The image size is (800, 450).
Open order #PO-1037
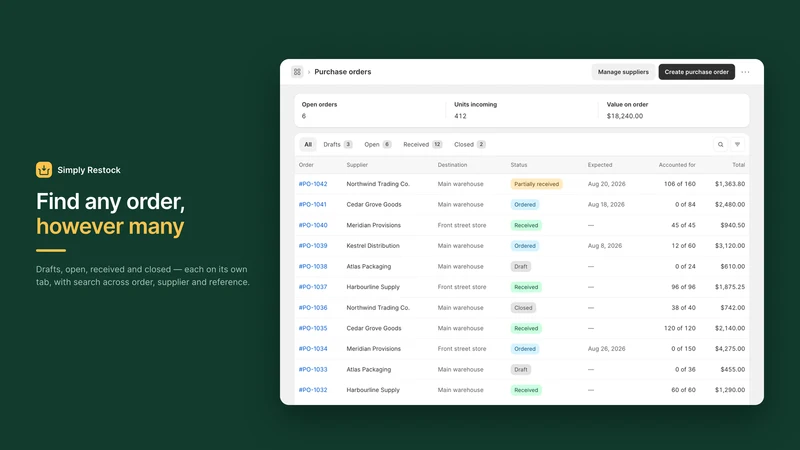tap(313, 287)
